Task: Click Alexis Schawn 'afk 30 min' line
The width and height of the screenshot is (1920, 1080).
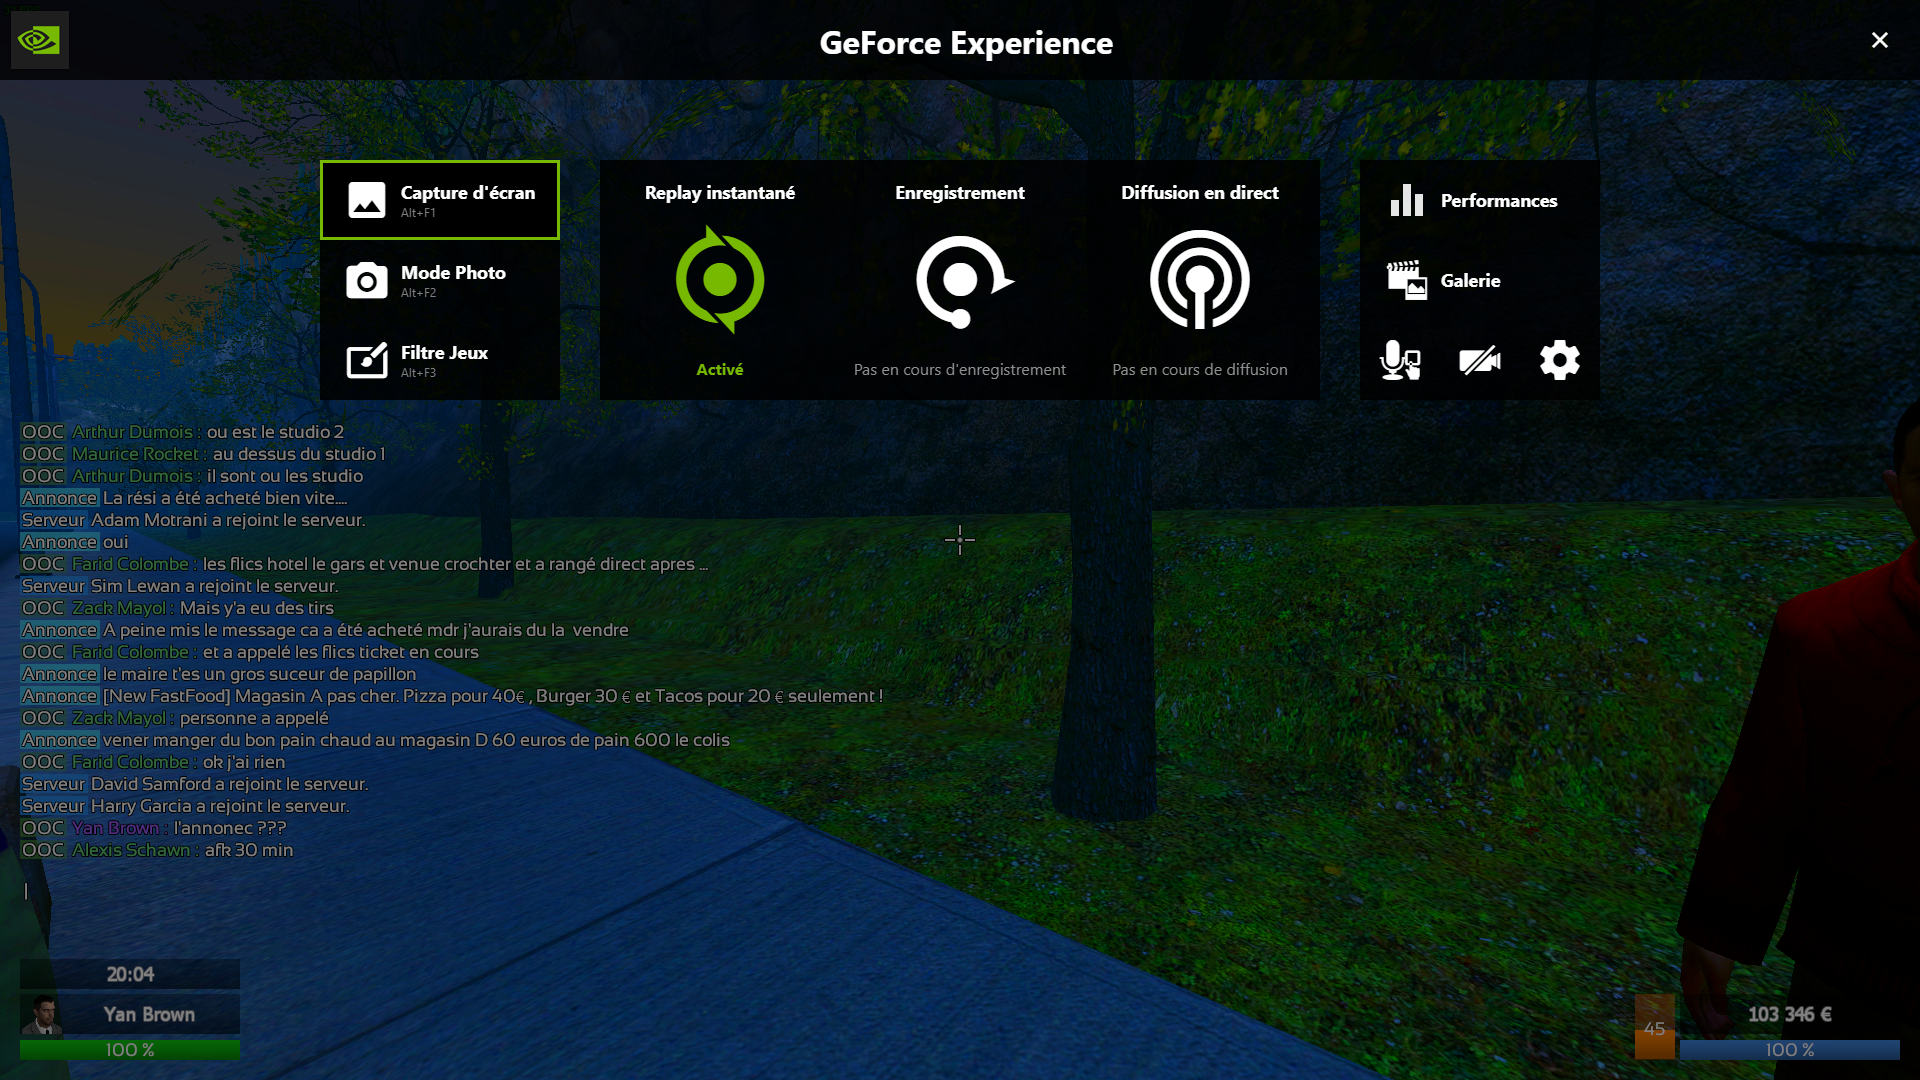Action: (158, 850)
